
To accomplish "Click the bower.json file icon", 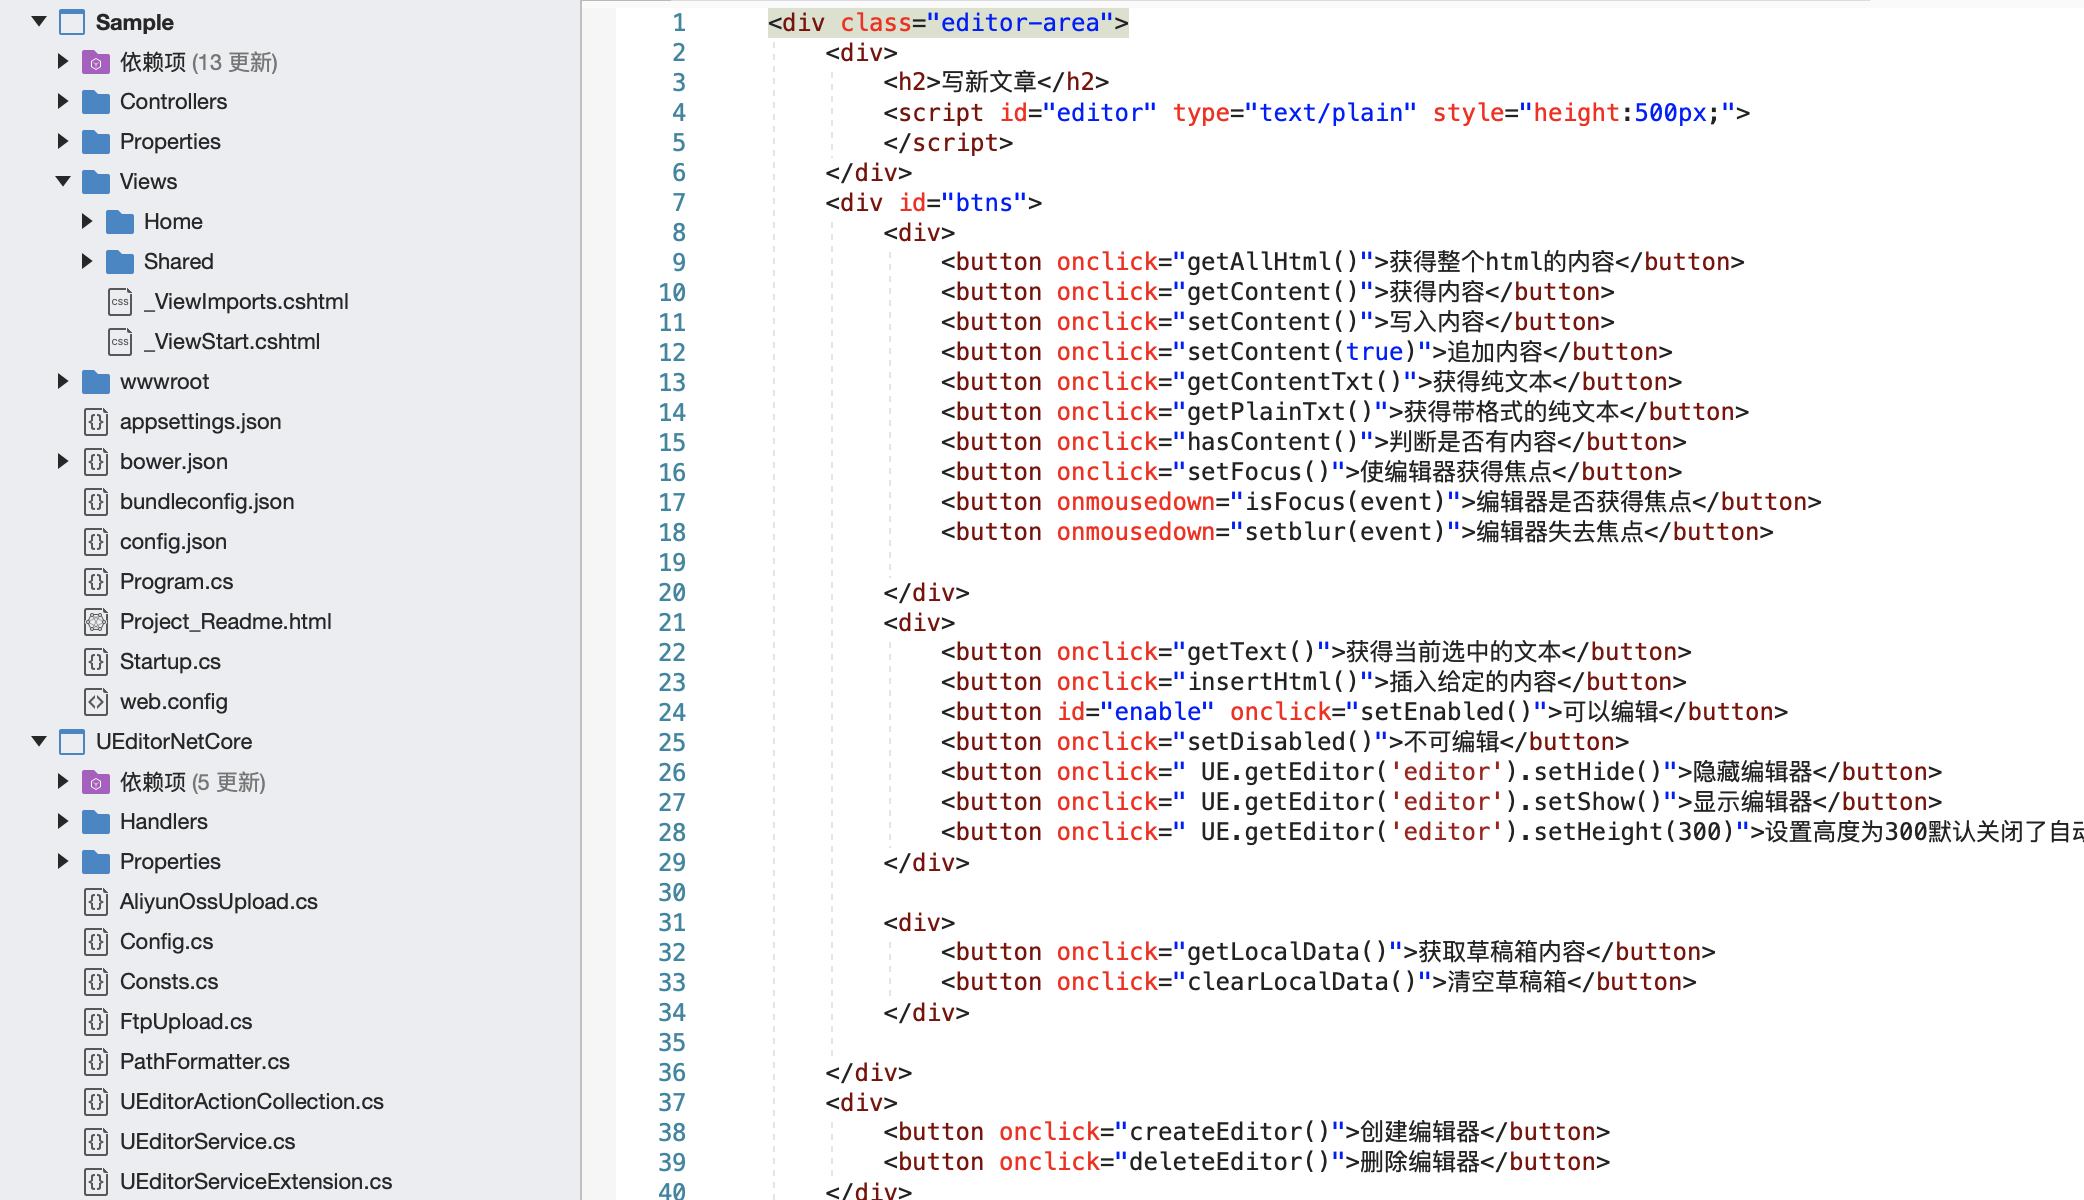I will click(x=96, y=462).
